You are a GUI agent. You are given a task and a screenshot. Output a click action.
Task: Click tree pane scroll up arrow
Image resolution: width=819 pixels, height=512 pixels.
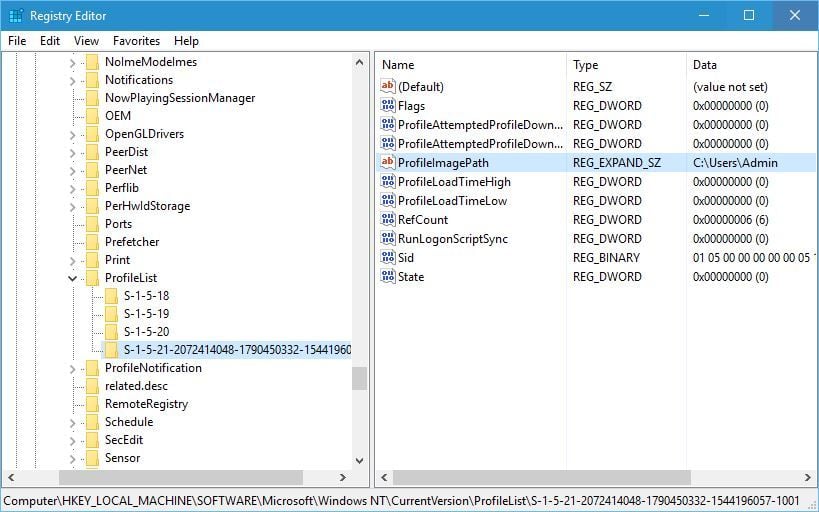359,62
